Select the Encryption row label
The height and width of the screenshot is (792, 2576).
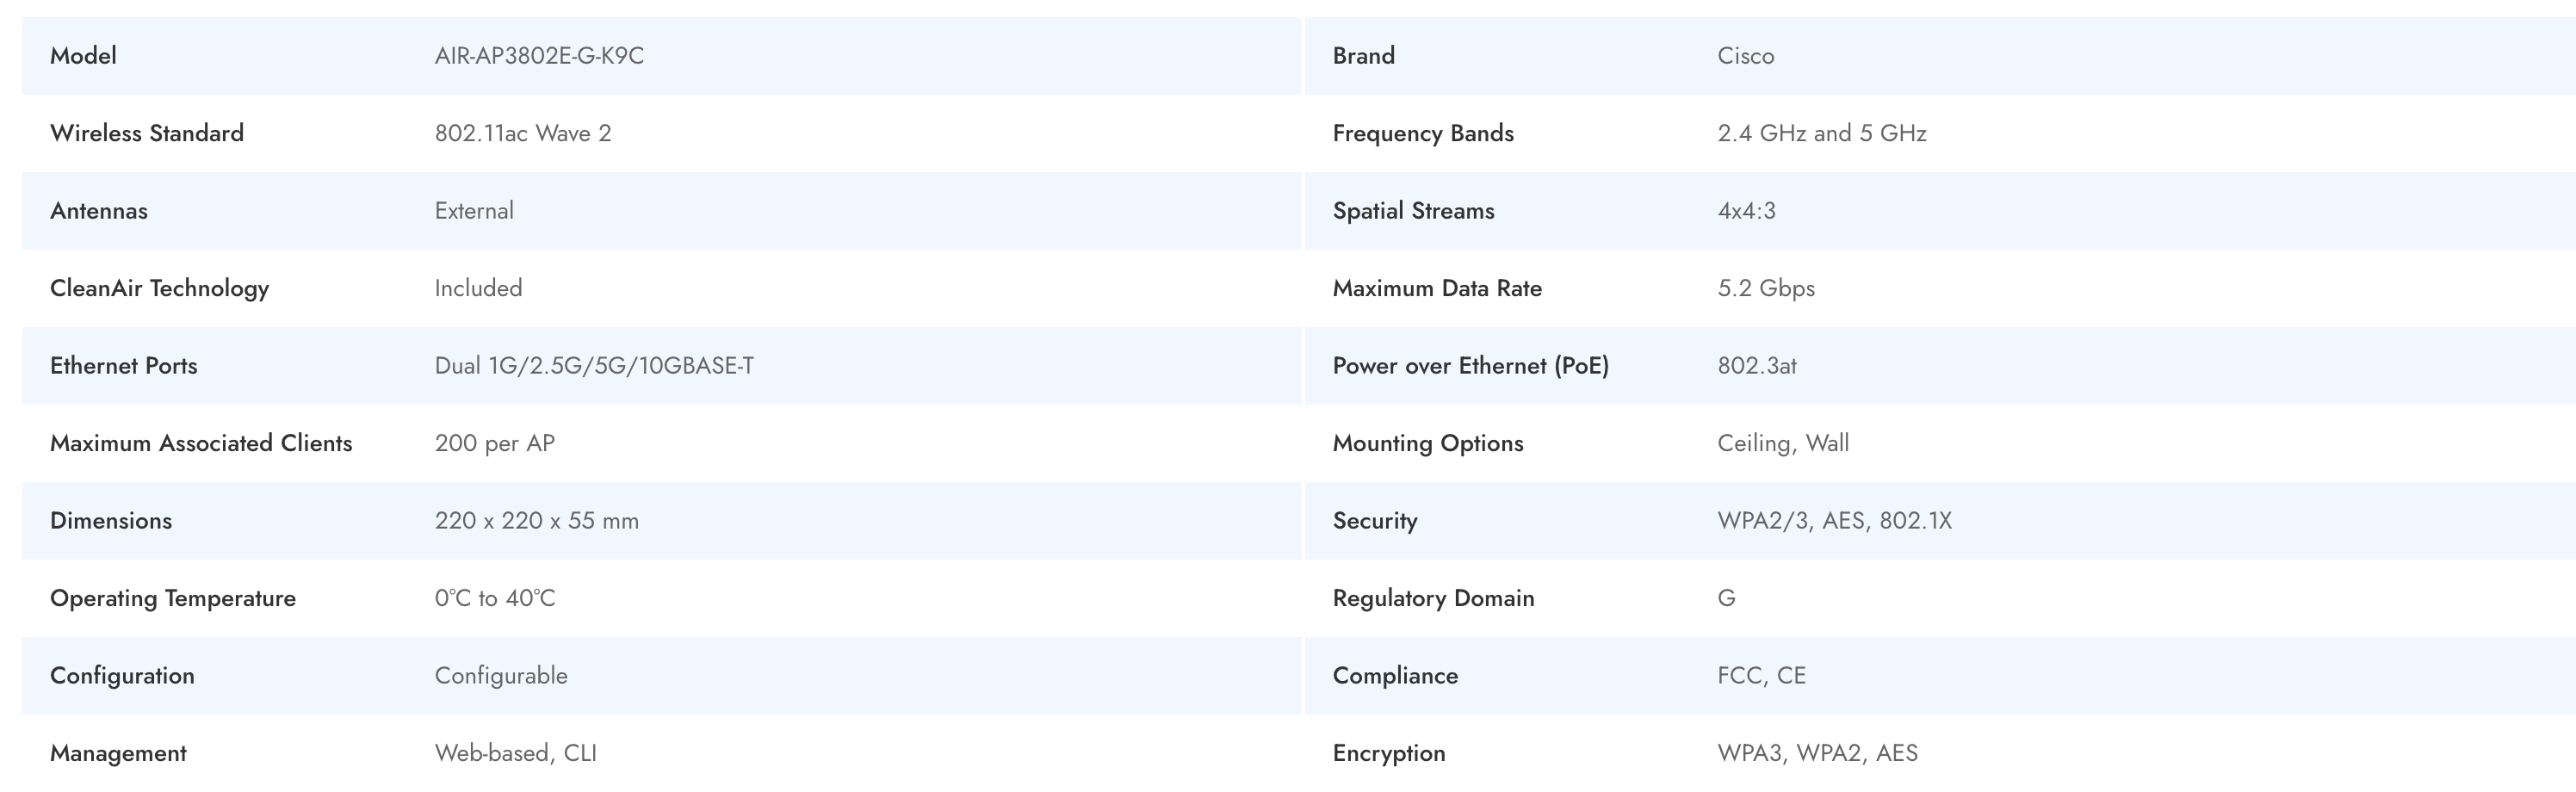coord(1388,753)
